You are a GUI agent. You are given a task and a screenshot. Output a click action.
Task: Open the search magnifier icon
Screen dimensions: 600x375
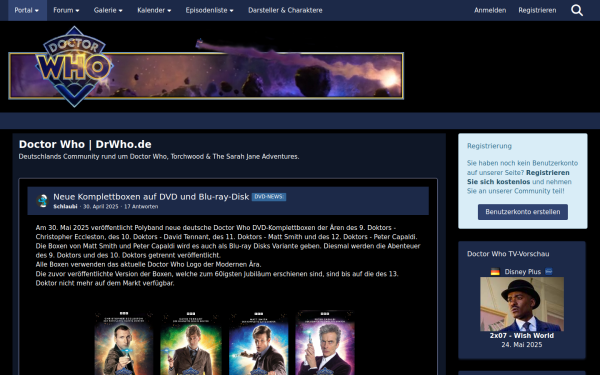(x=577, y=10)
